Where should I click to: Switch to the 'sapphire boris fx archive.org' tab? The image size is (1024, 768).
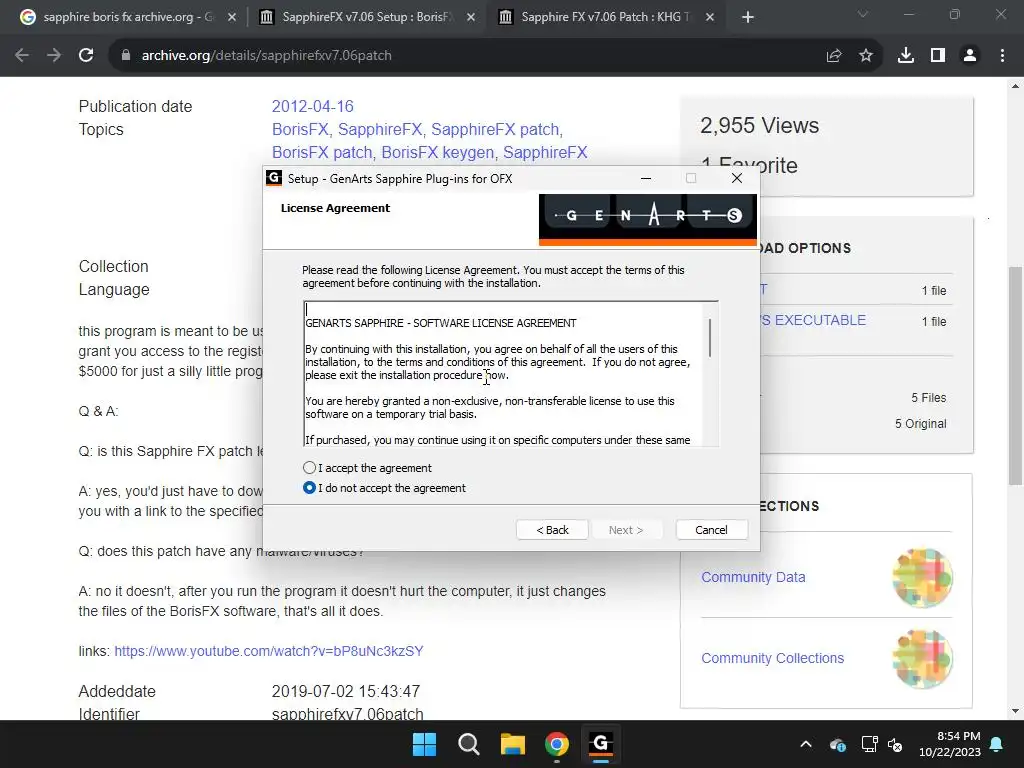tap(128, 17)
